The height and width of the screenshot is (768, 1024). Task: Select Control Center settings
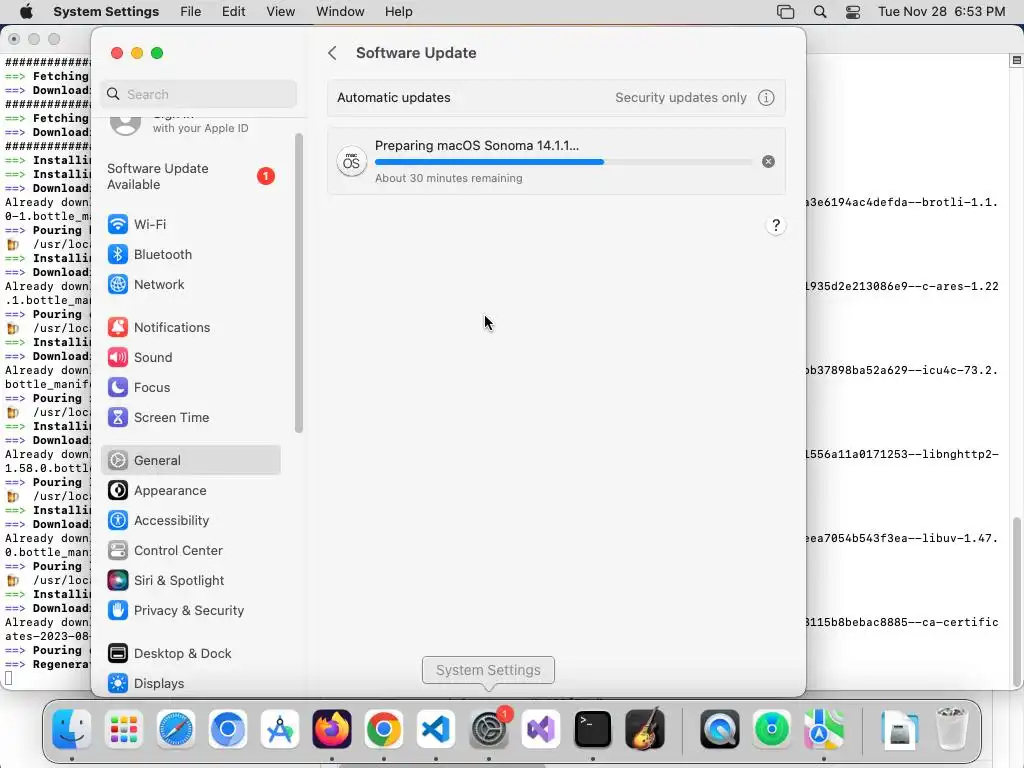[x=191, y=551]
